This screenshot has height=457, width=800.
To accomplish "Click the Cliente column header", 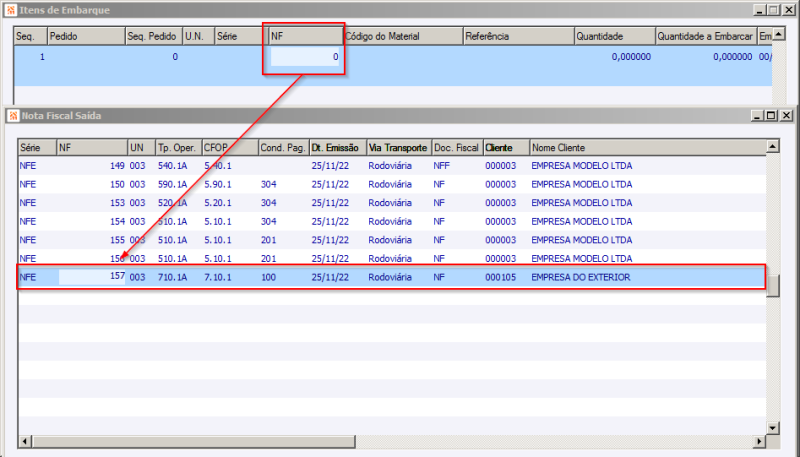I will point(506,147).
